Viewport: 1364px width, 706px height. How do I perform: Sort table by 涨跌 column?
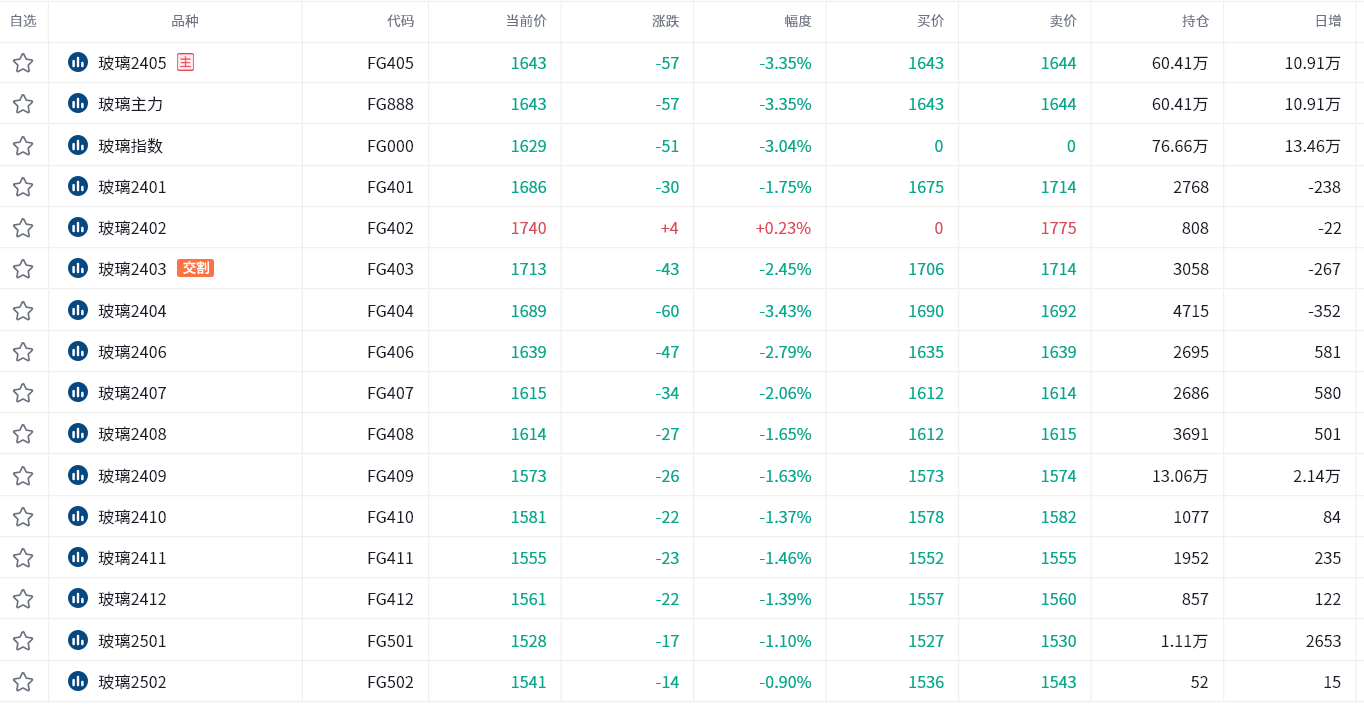point(665,21)
